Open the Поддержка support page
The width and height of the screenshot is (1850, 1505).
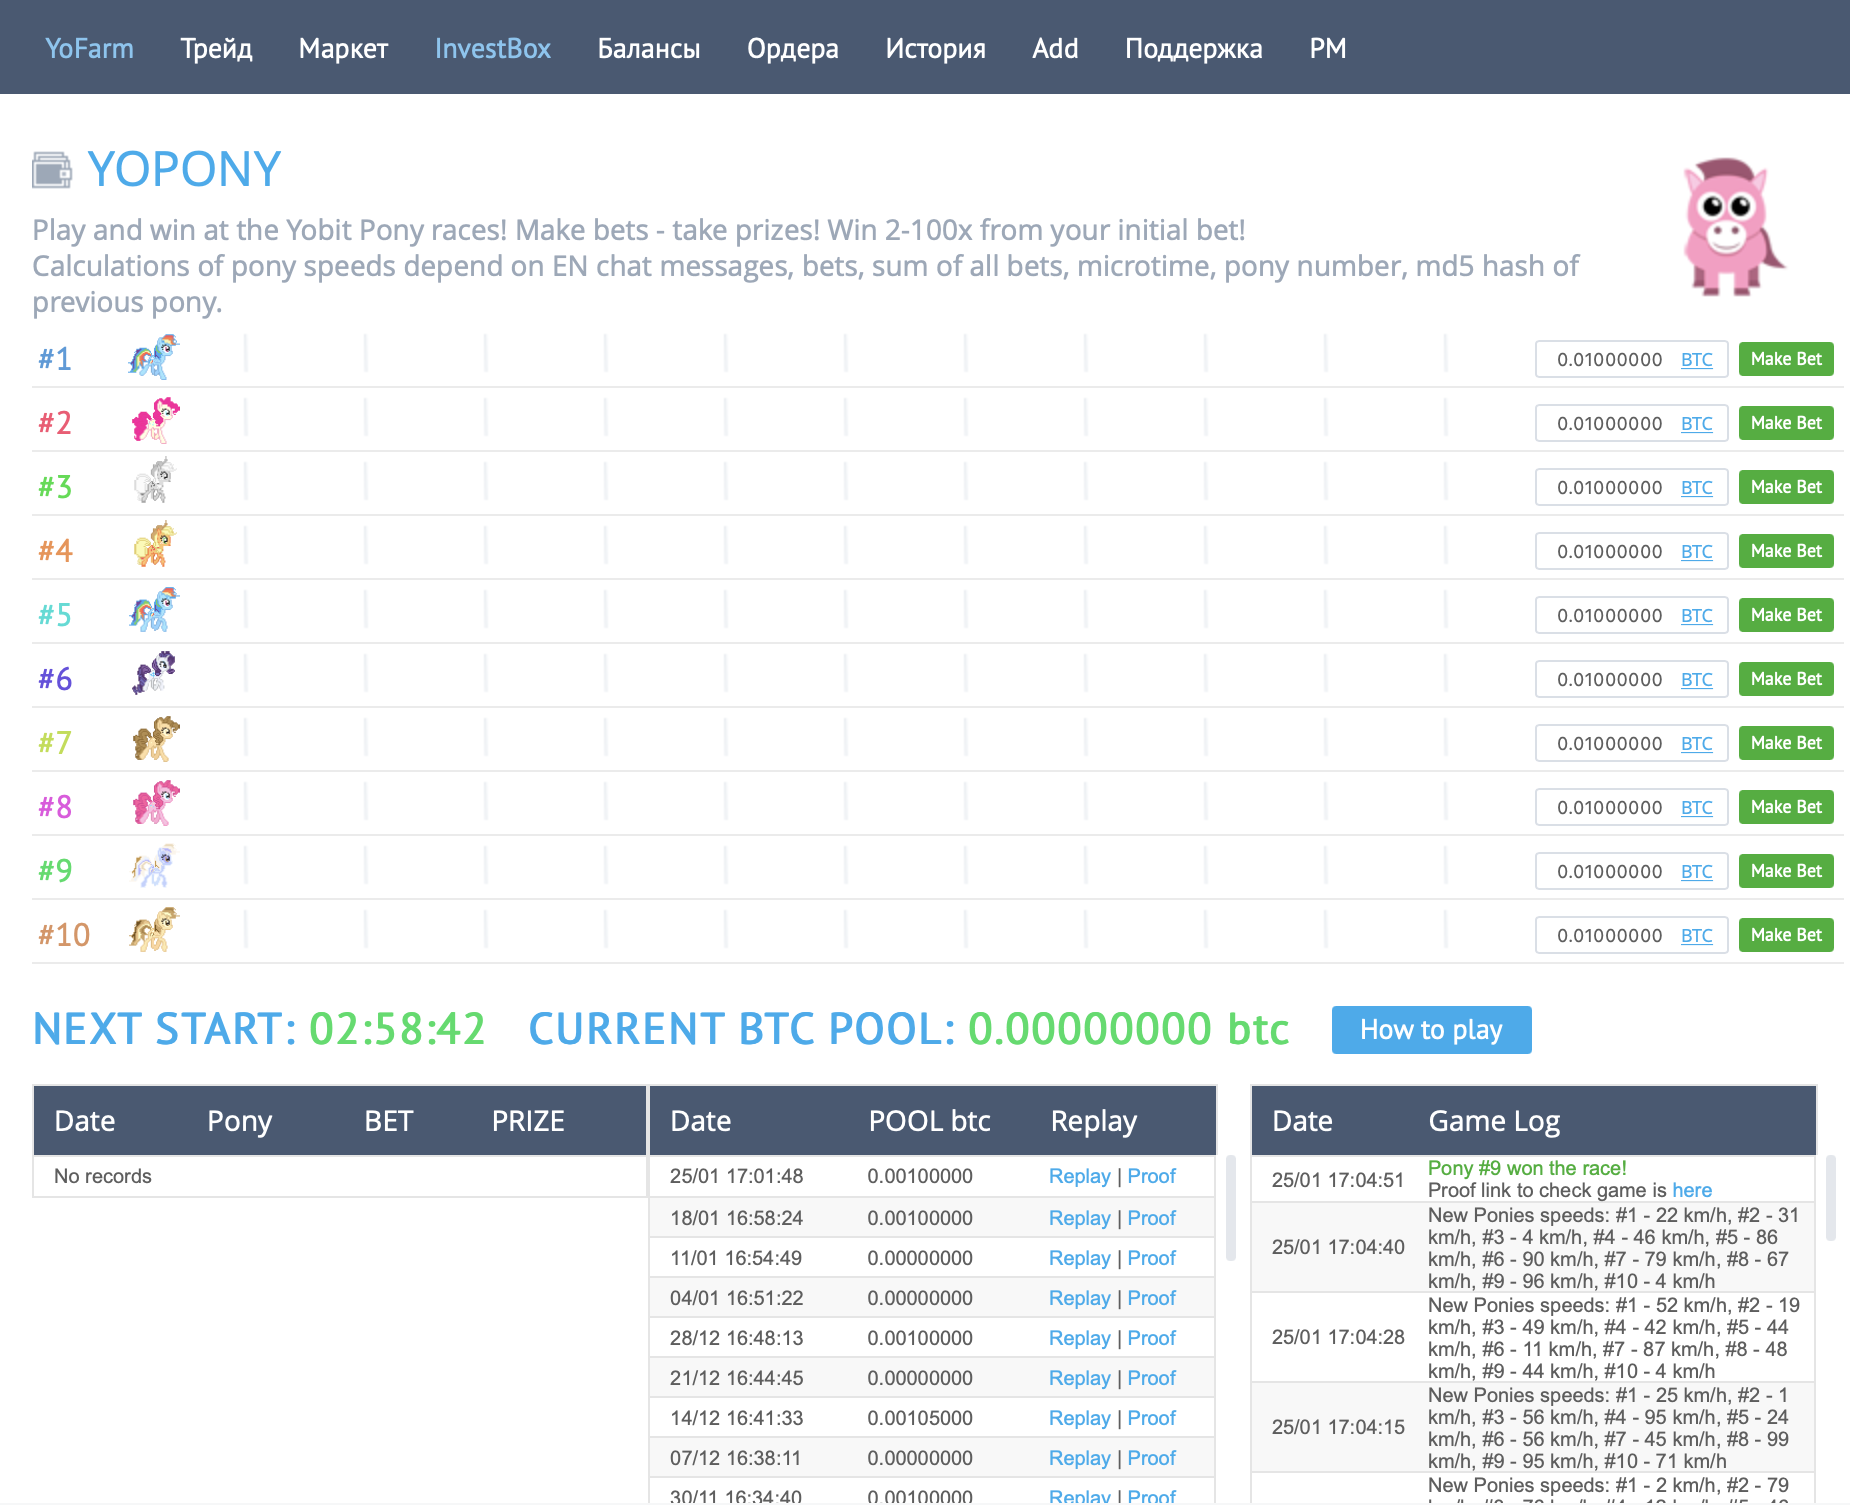pyautogui.click(x=1194, y=48)
